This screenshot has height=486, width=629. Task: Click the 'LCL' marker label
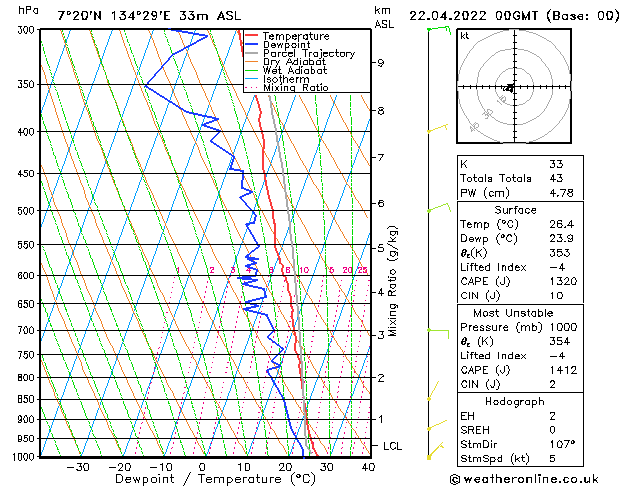click(392, 446)
